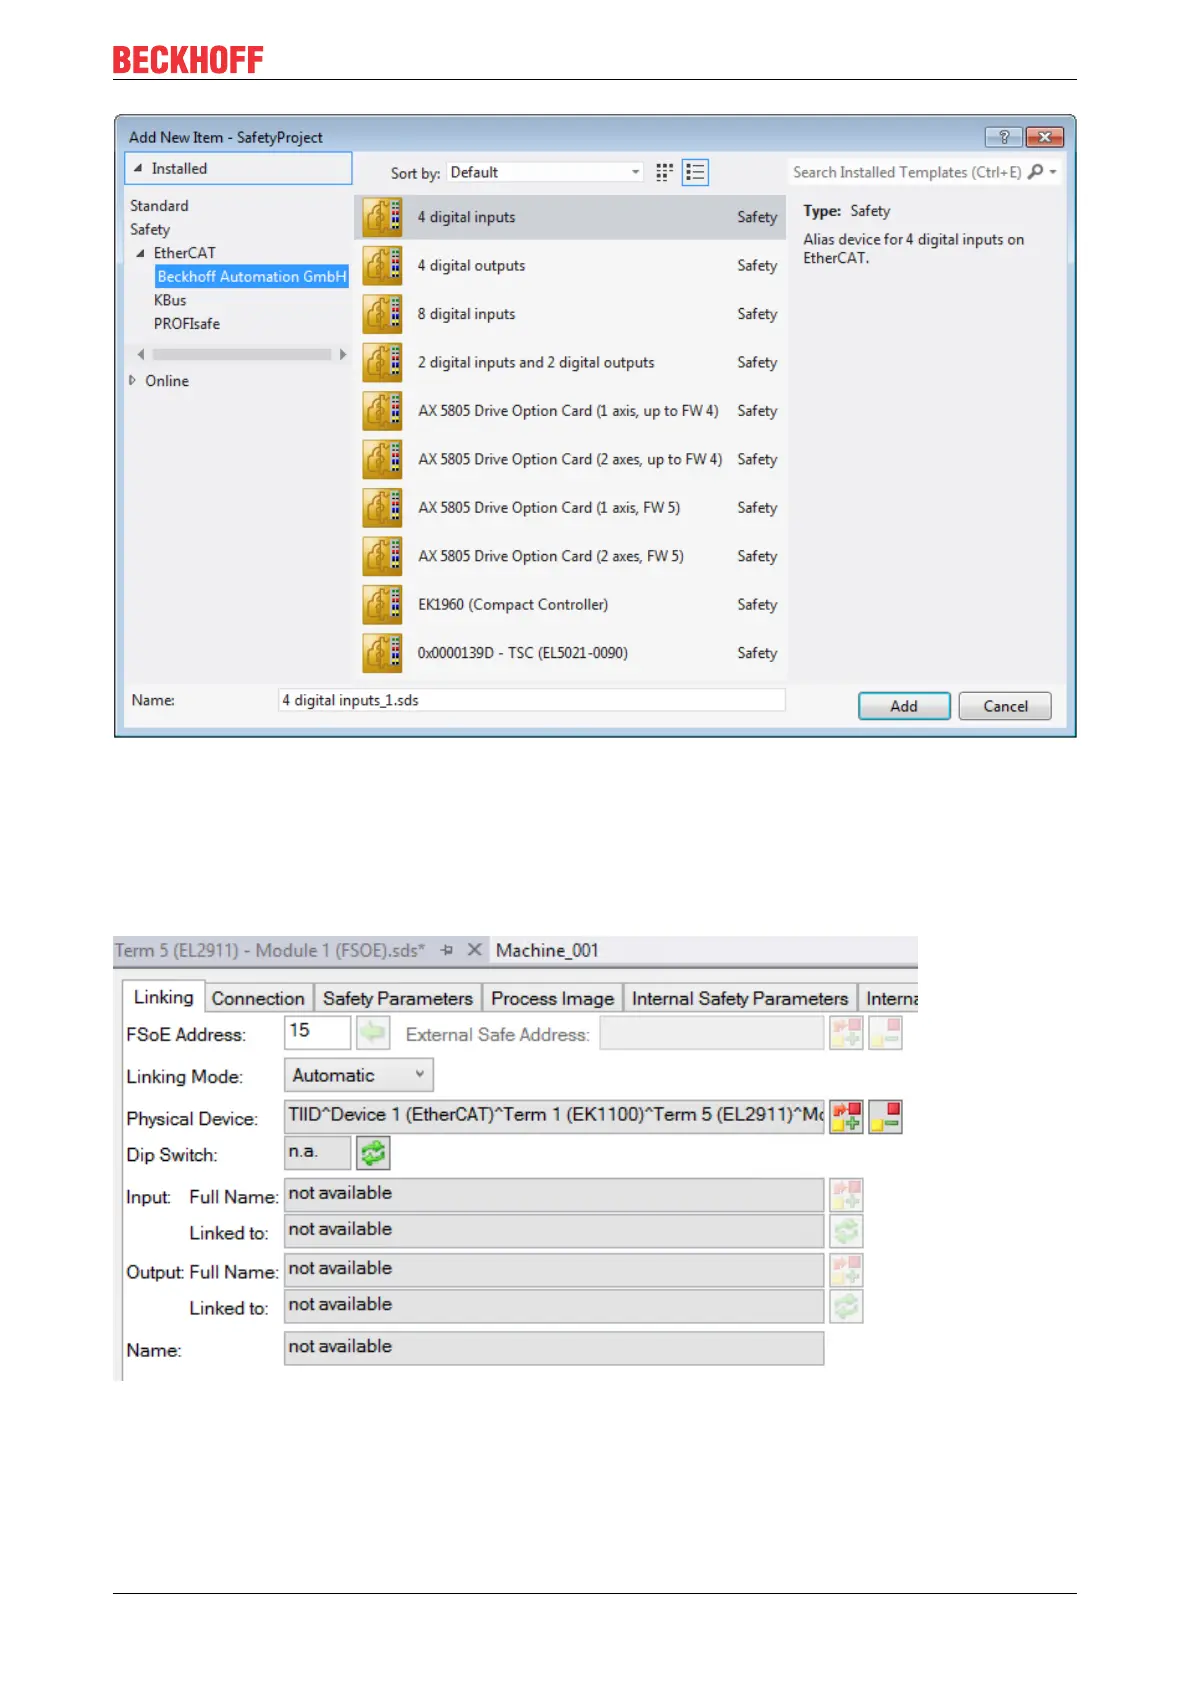Open the Linking Mode dropdown

[x=359, y=1075]
